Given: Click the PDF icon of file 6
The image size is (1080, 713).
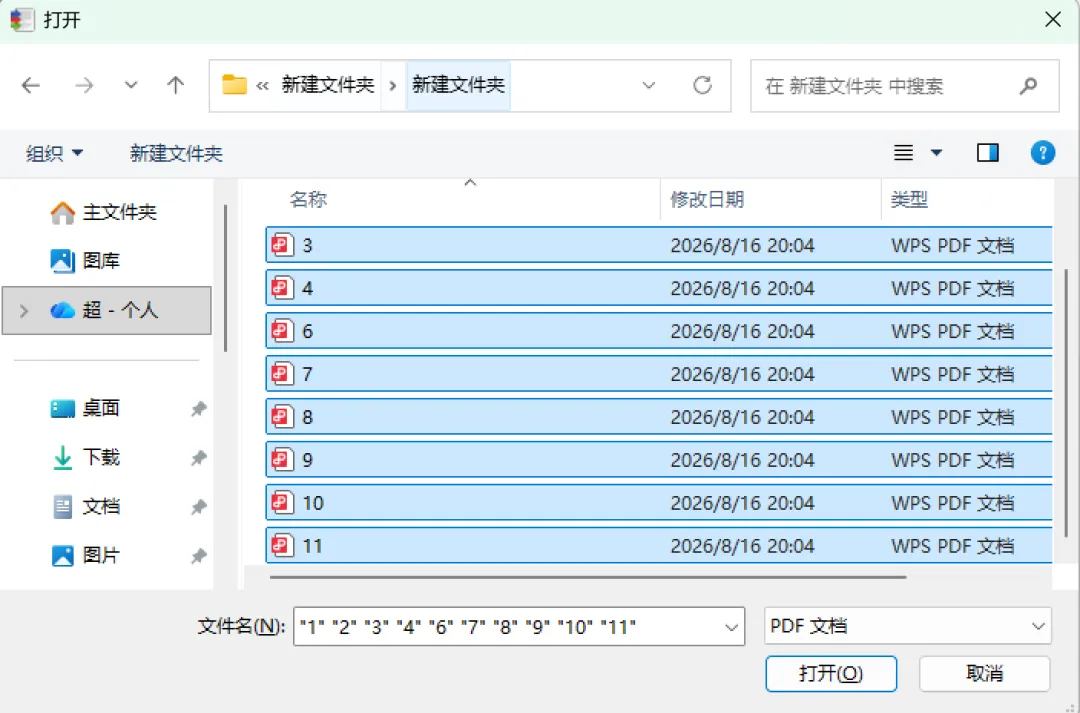Looking at the screenshot, I should 282,331.
